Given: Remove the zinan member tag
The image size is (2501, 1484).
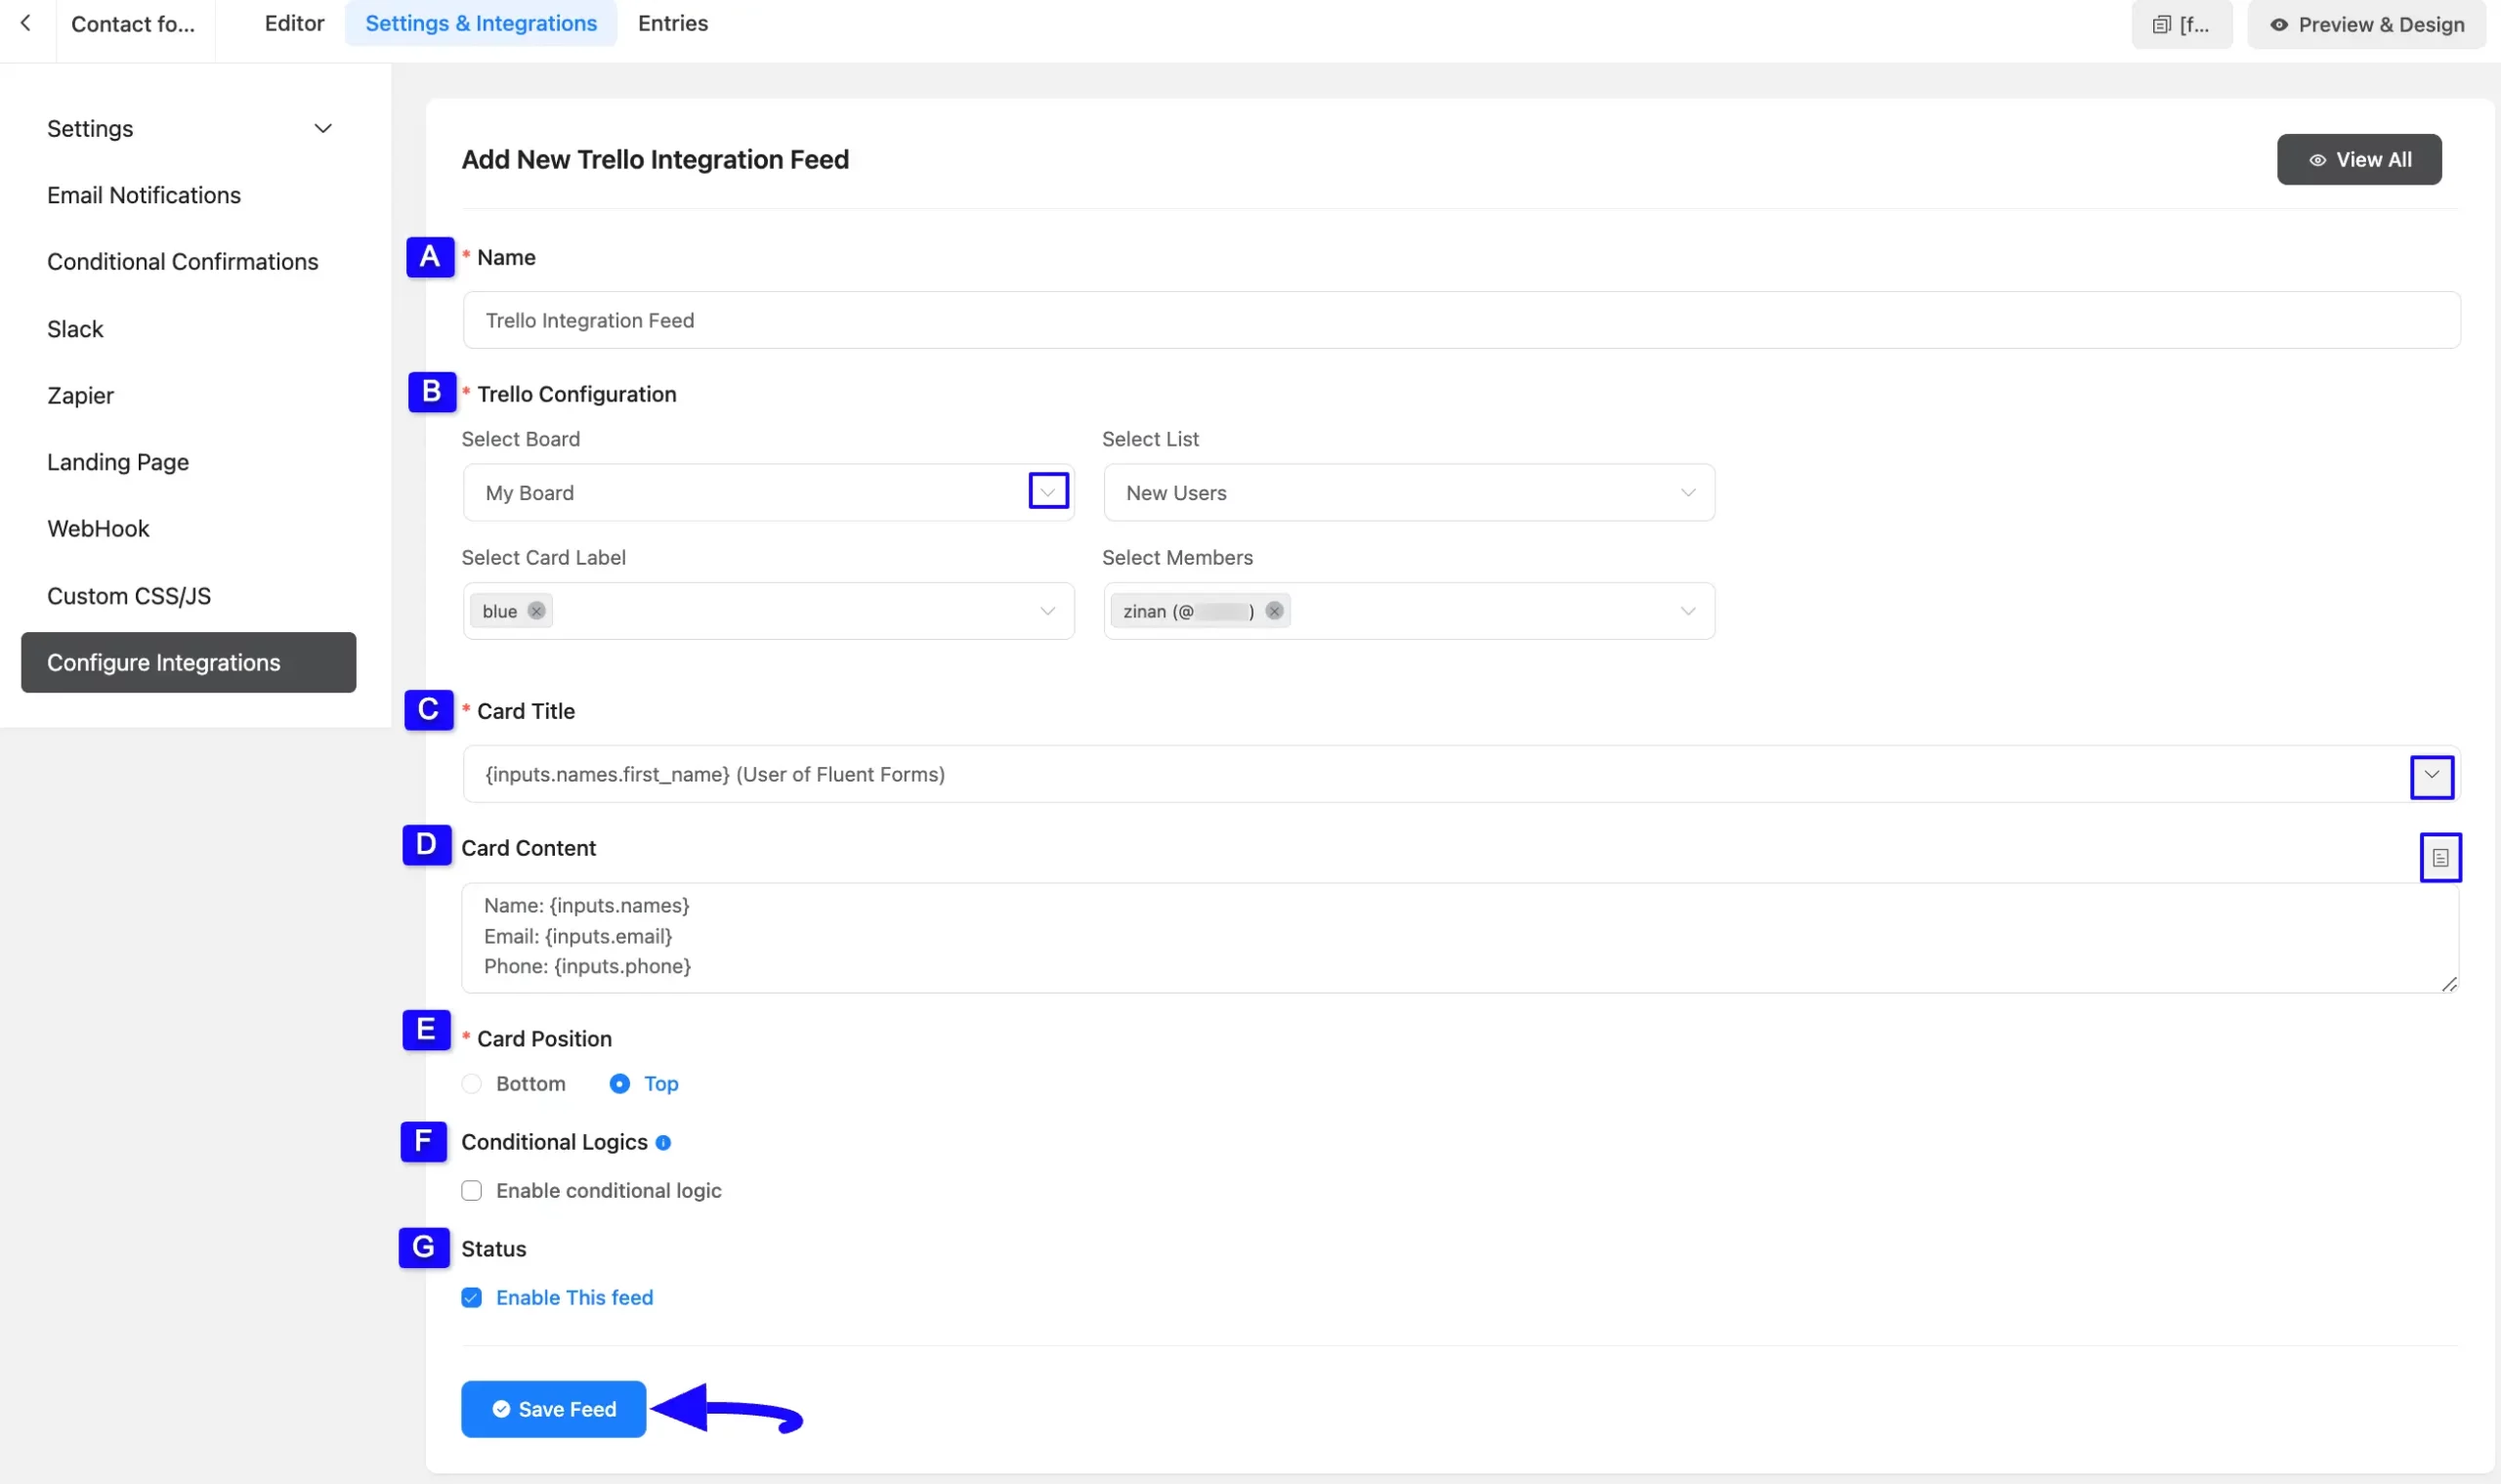Looking at the screenshot, I should [1274, 611].
